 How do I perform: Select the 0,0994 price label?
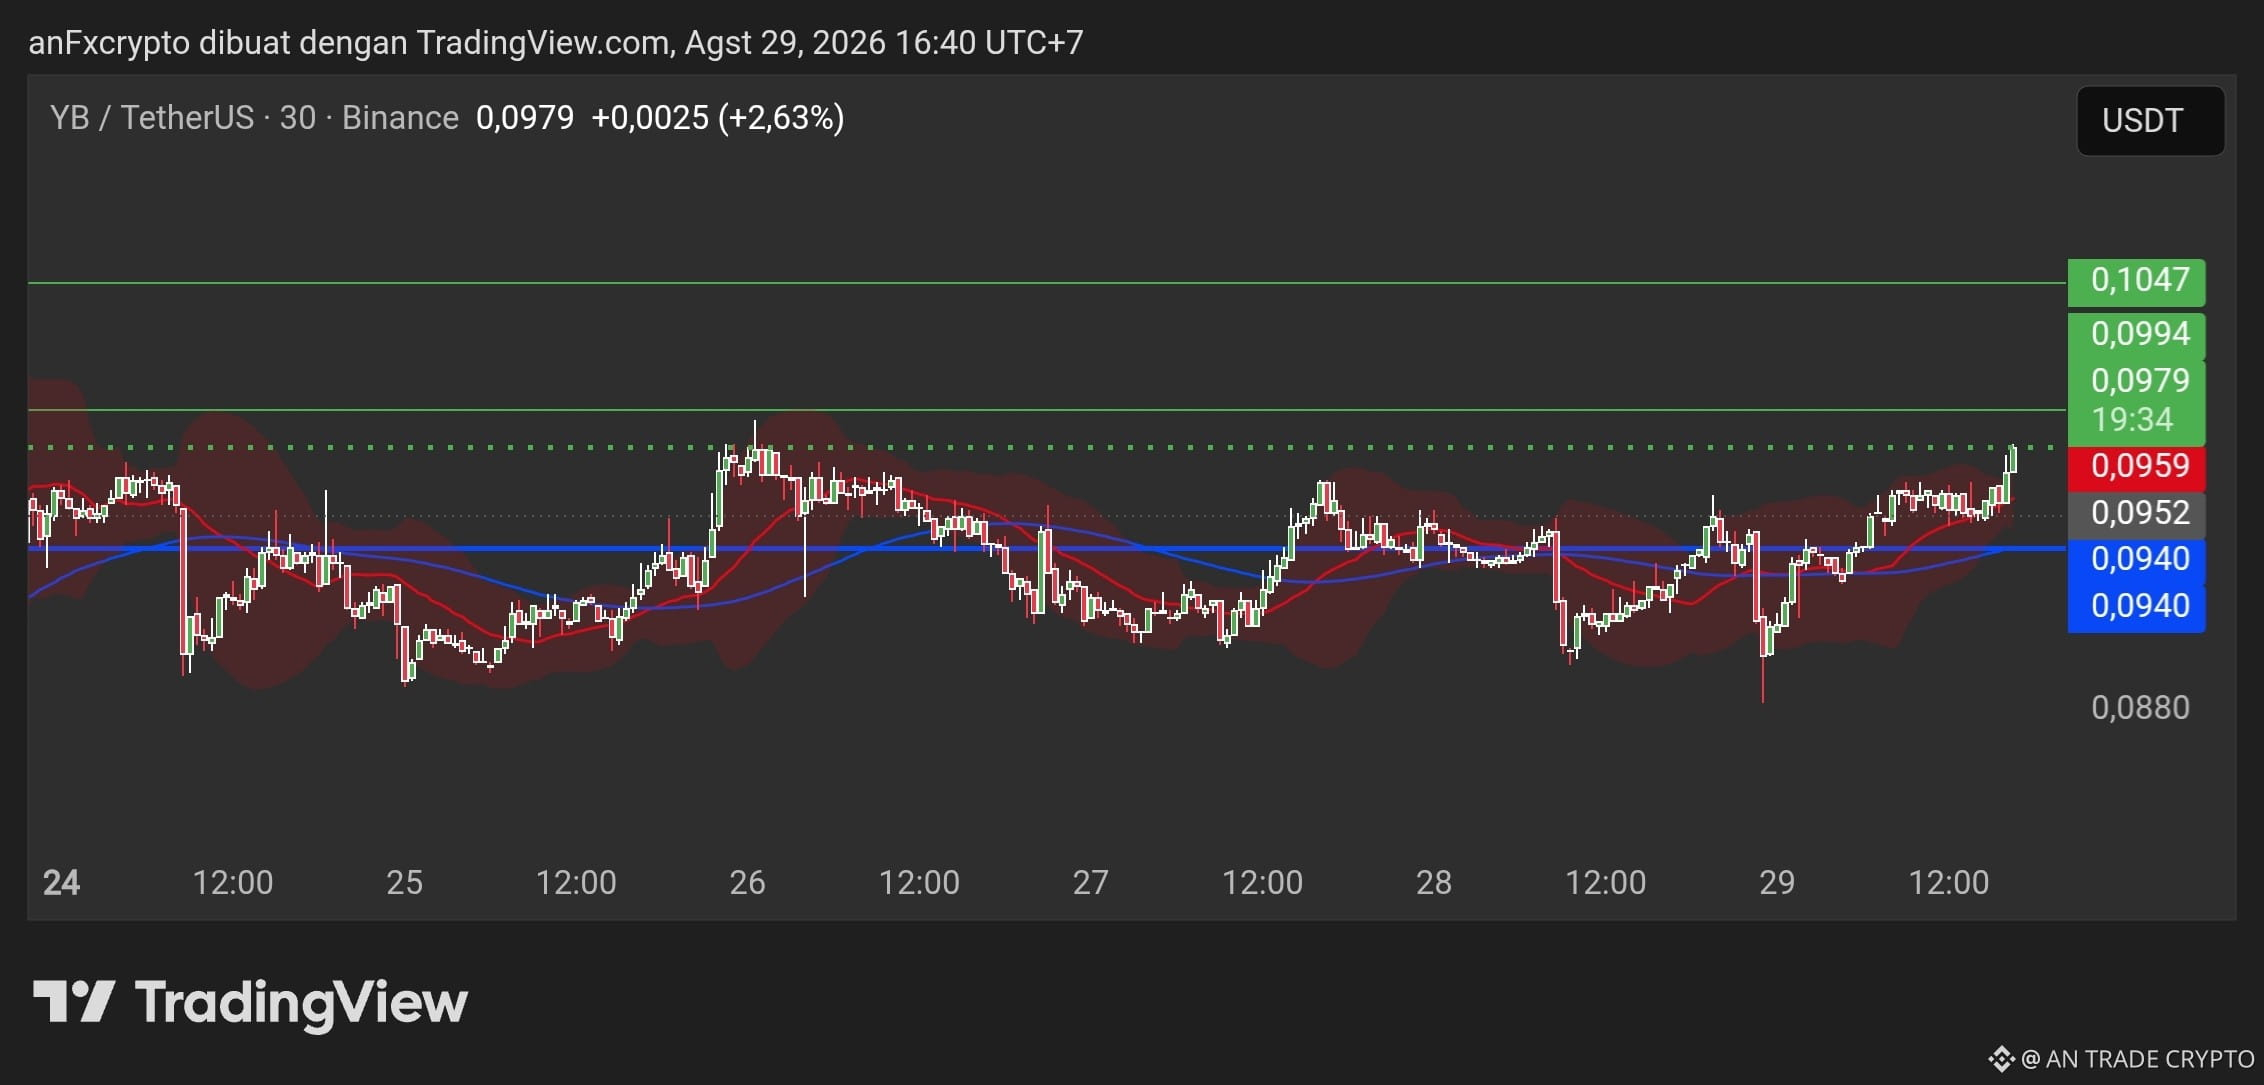coord(2136,335)
